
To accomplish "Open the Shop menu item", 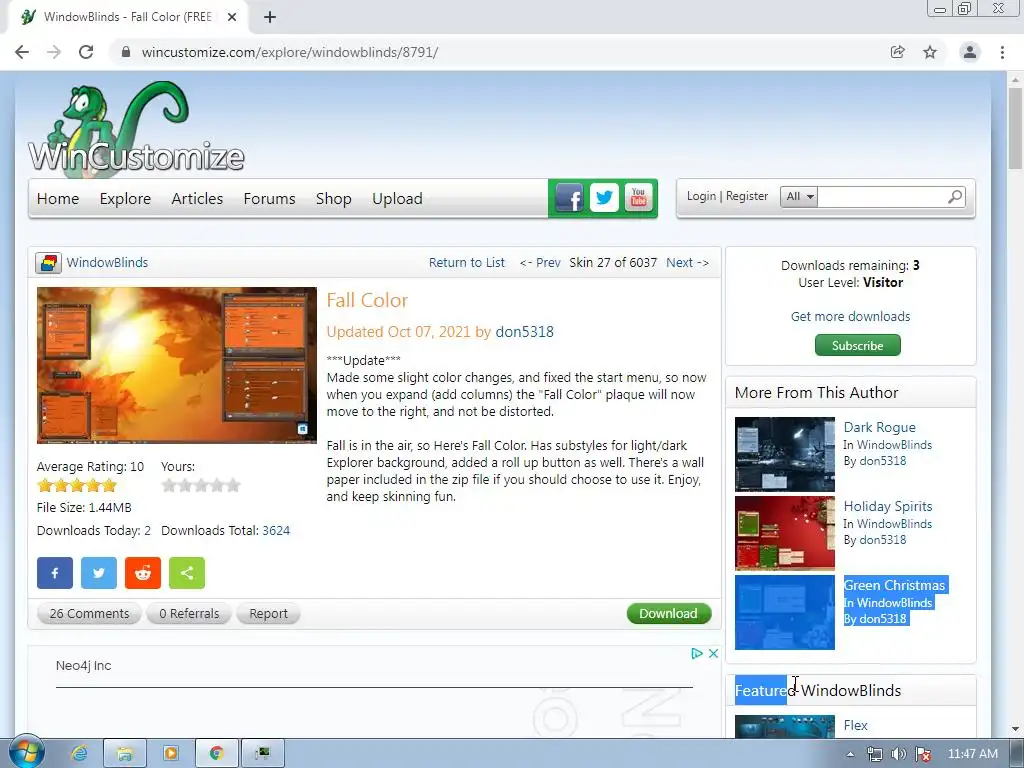I will coord(334,199).
